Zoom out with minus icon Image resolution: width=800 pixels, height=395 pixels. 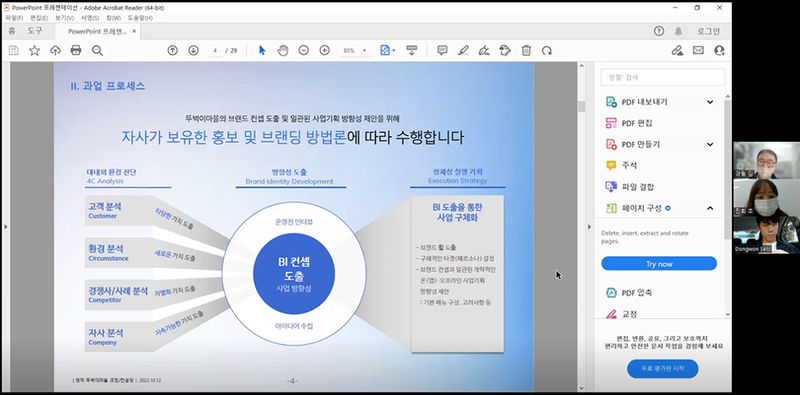pos(304,51)
